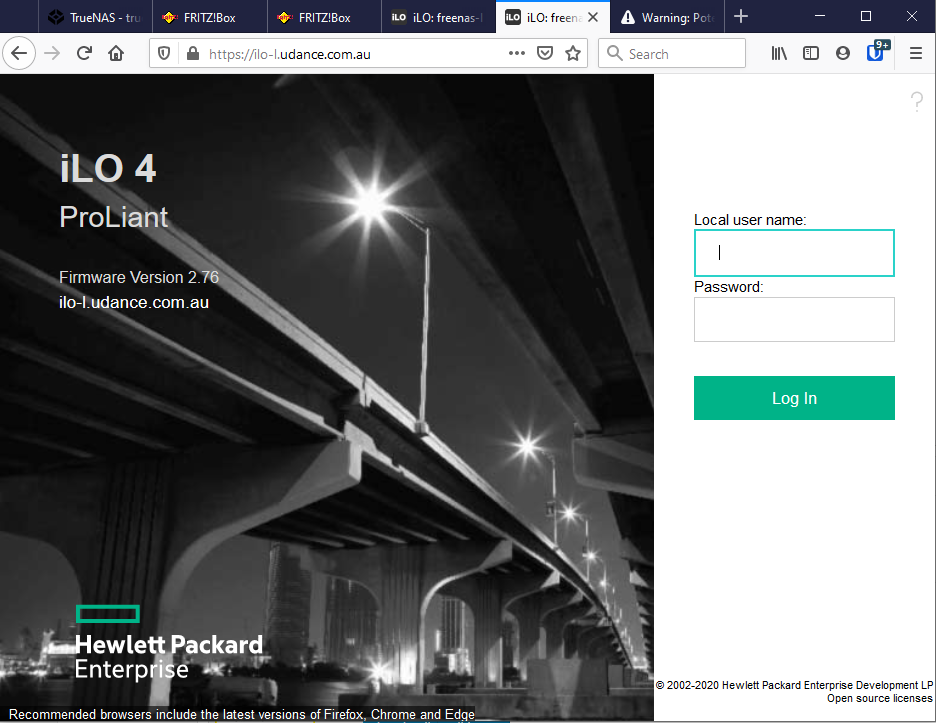Click the 2002-2020 HPE copyright text
The image size is (936, 723).
(x=794, y=685)
